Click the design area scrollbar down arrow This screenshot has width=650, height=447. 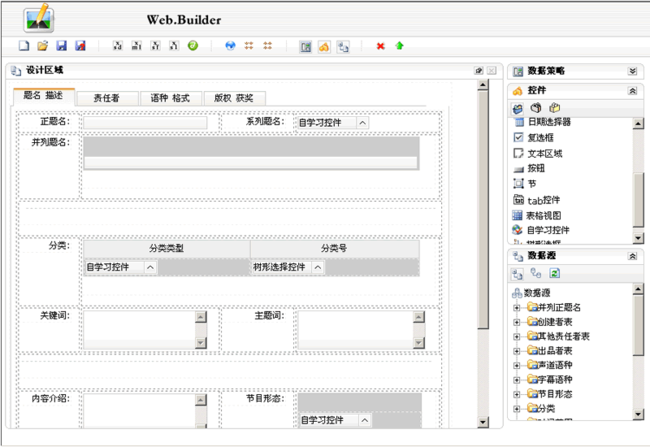tap(483, 422)
